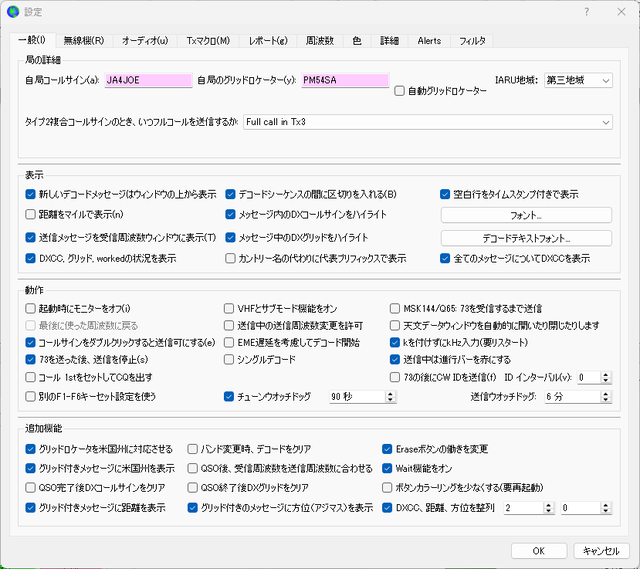Toggle グリッド付きメッセージに米国州を表示
The image size is (640, 569).
tap(30, 468)
